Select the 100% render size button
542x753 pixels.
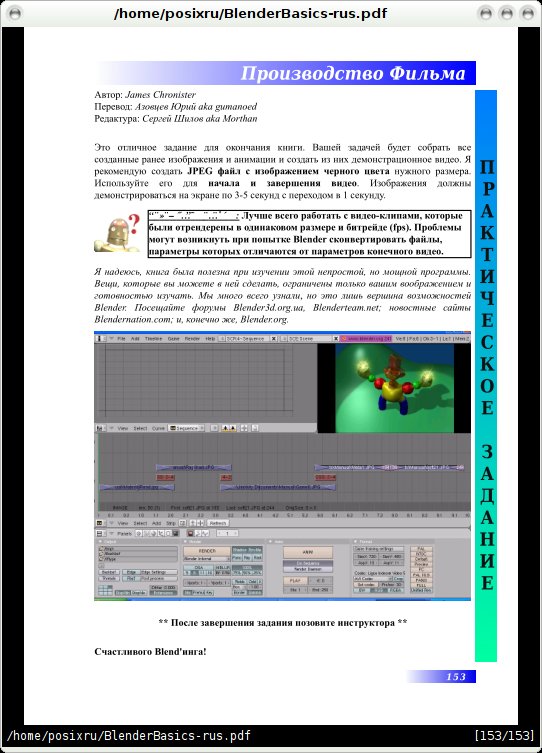tap(248, 568)
